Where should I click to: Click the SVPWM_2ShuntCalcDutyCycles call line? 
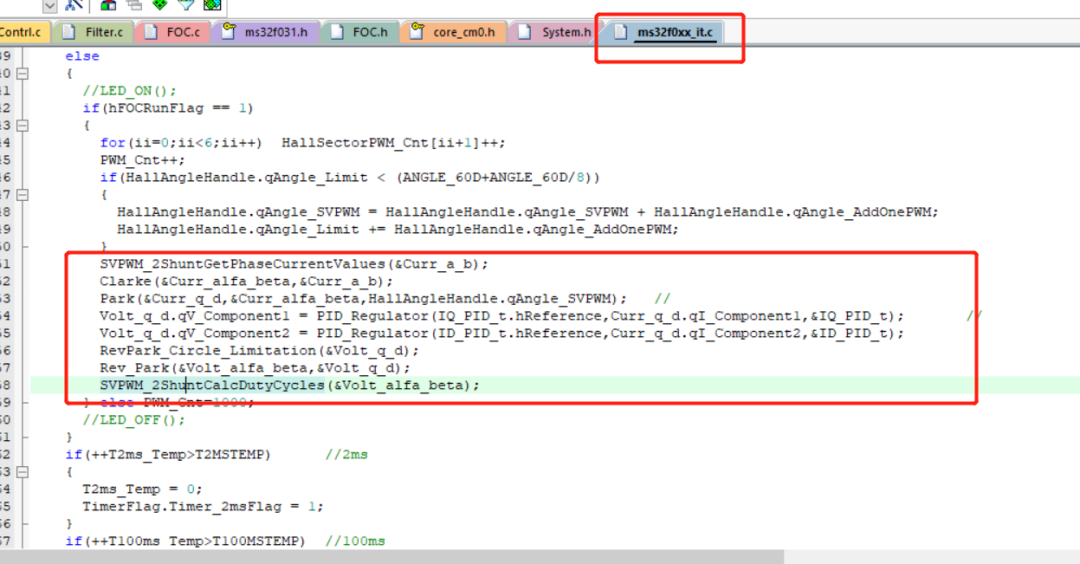click(x=289, y=386)
